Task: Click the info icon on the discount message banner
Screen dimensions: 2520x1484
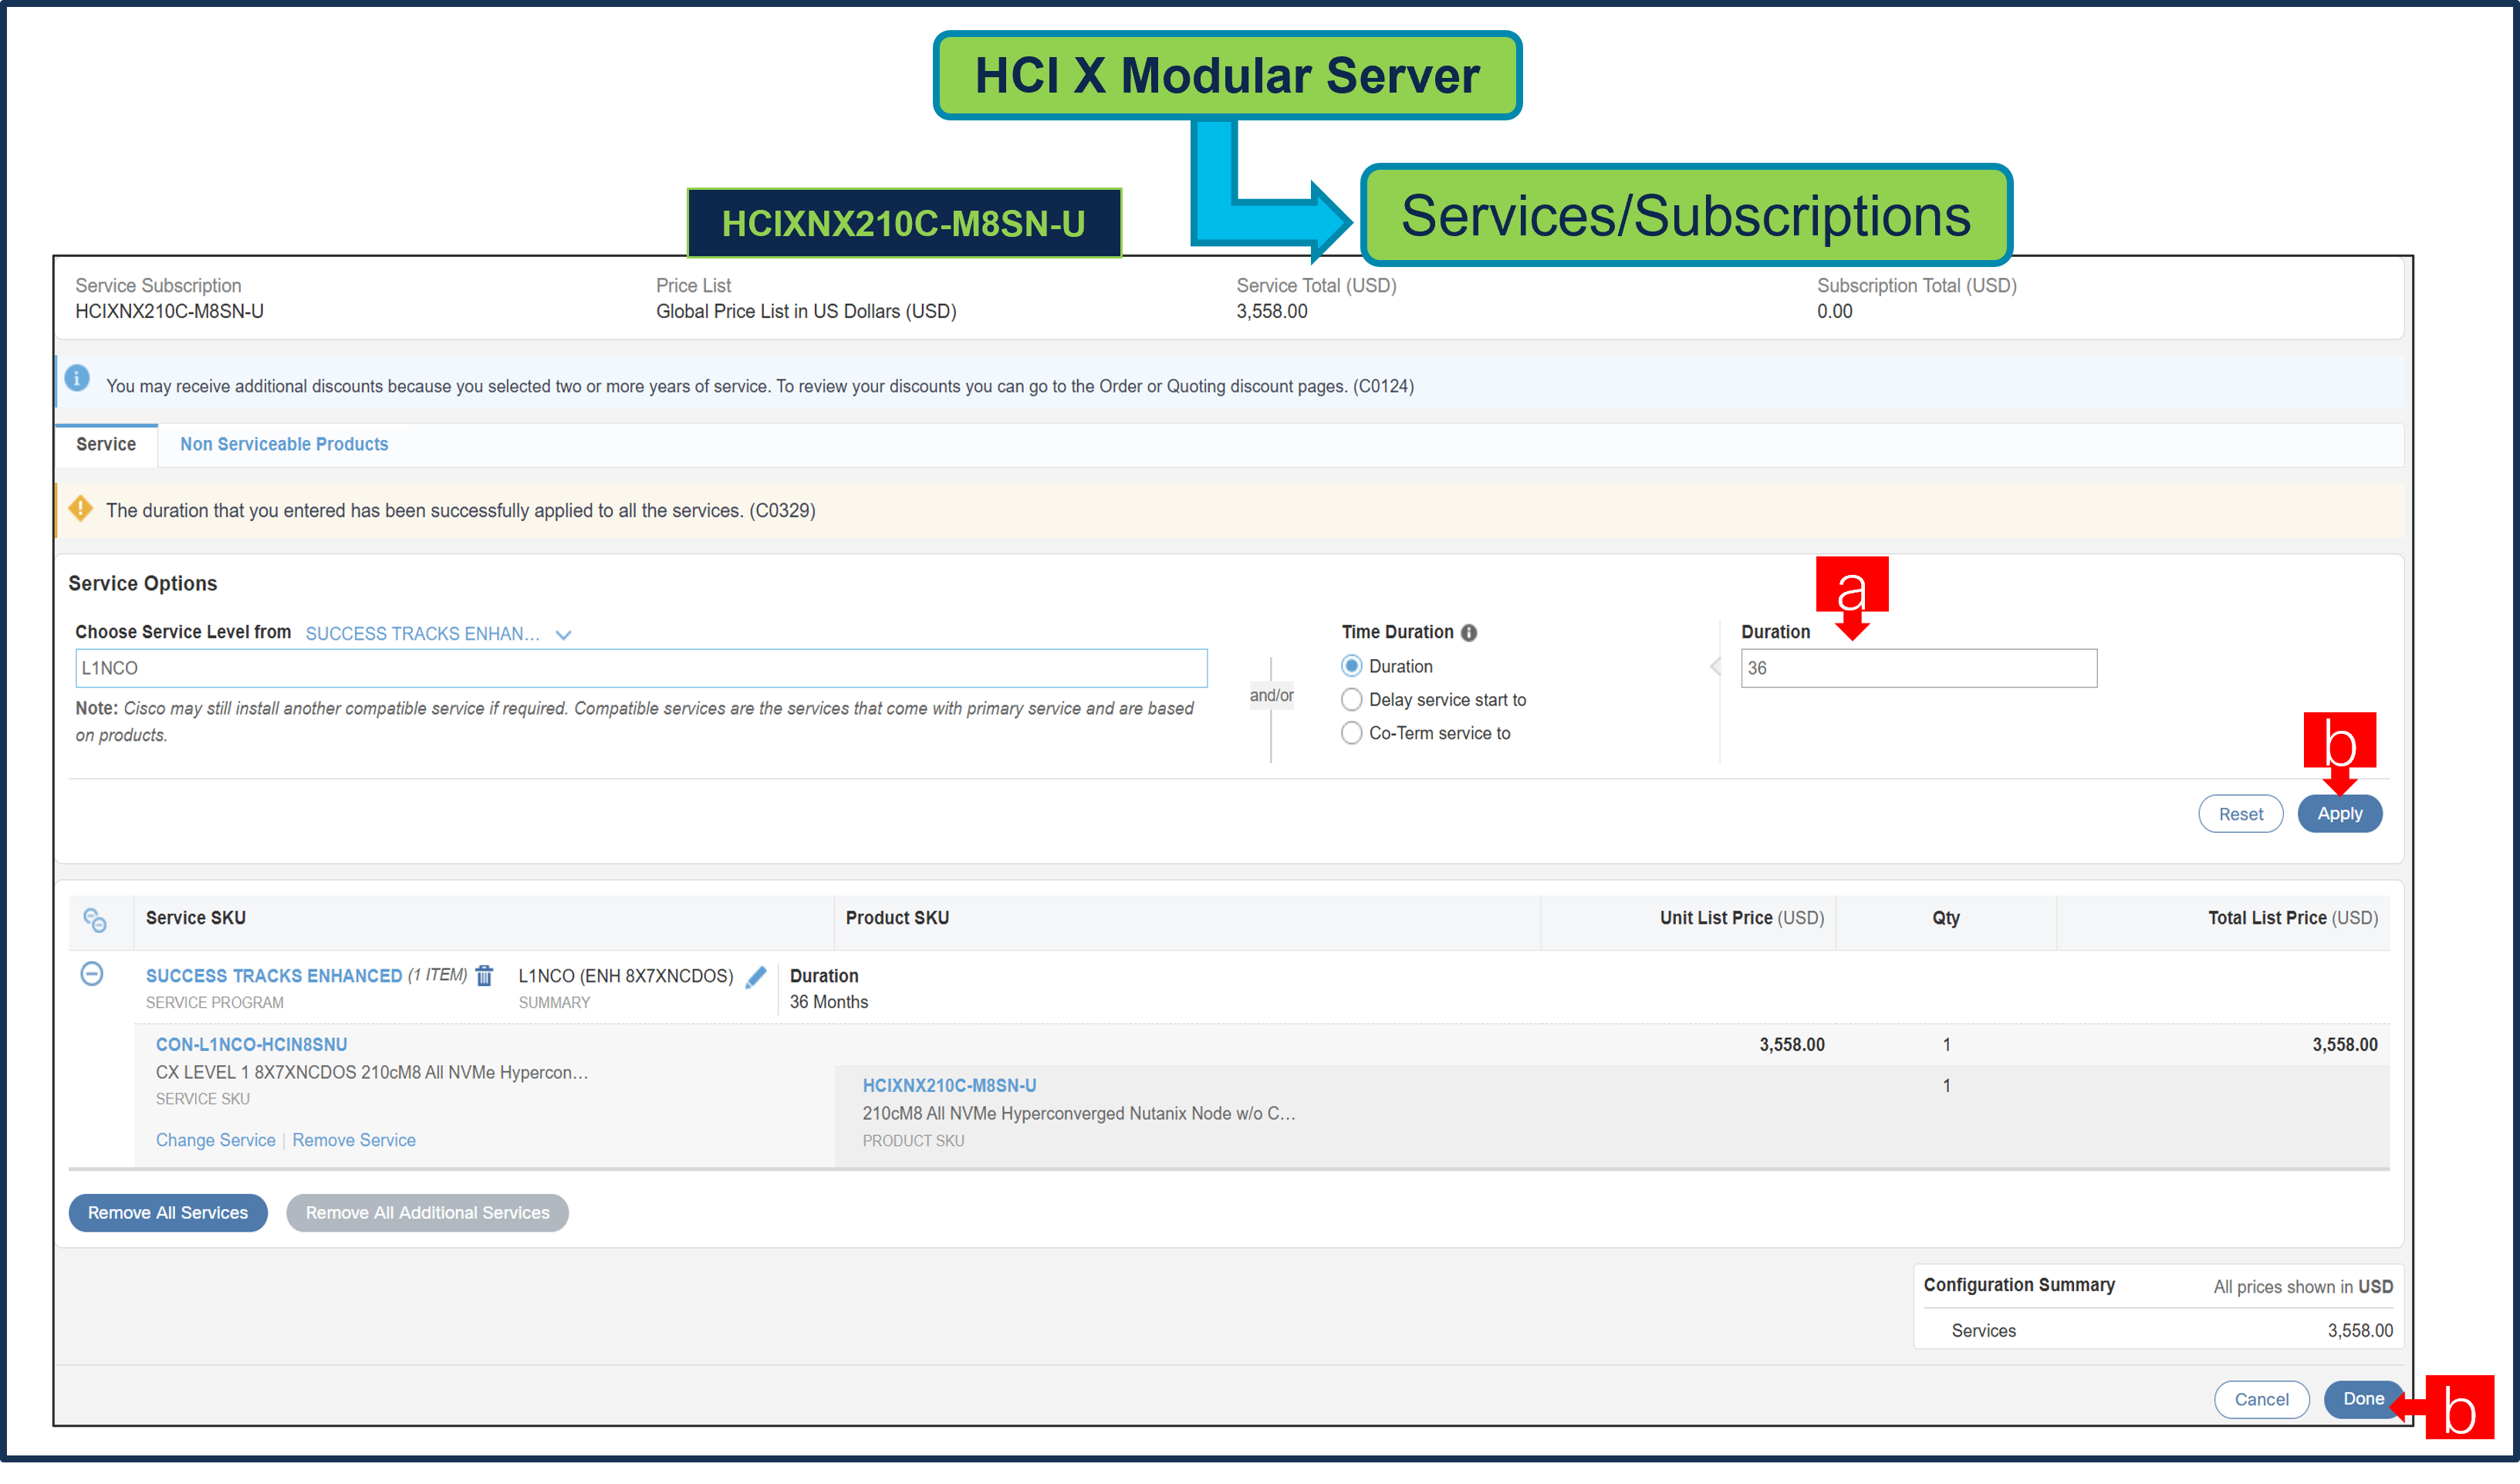Action: point(77,379)
